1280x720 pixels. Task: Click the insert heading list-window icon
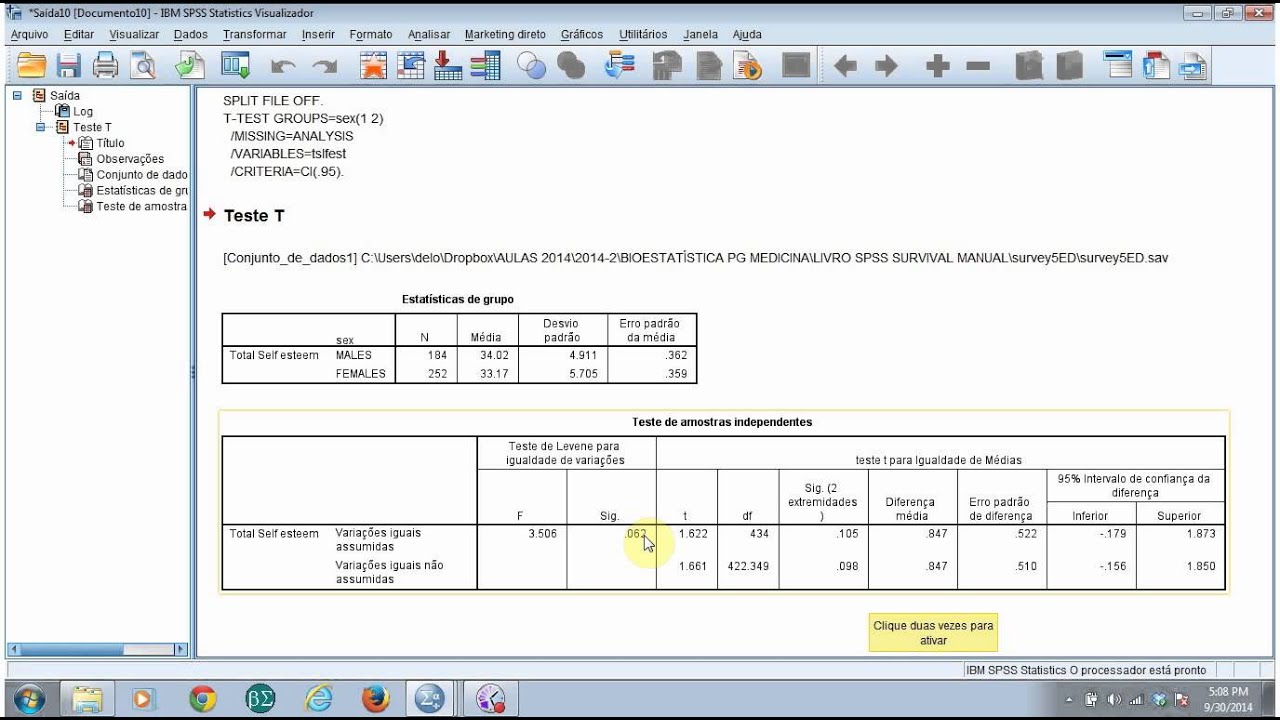coord(1118,66)
